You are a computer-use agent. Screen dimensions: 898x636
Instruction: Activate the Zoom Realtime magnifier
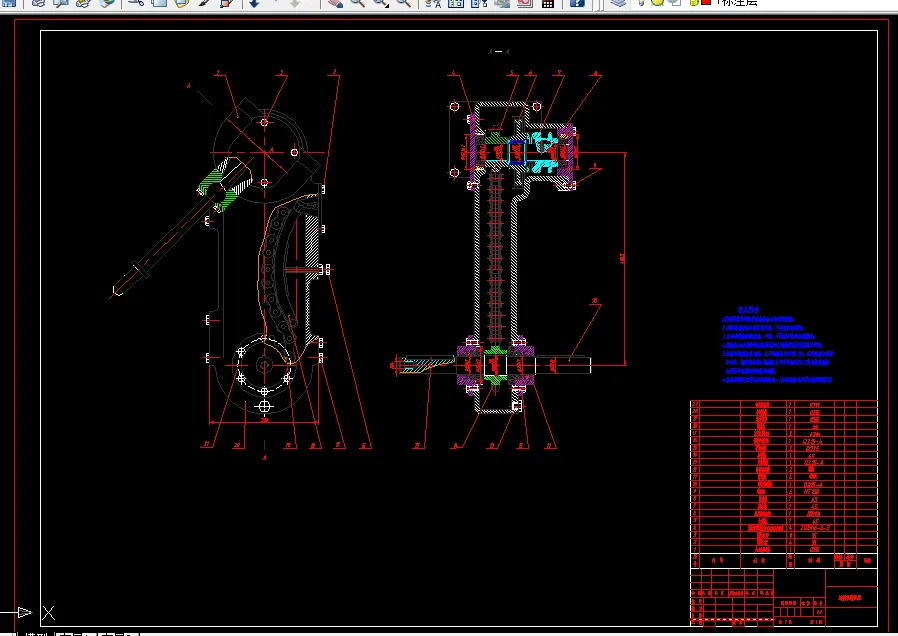[358, 3]
